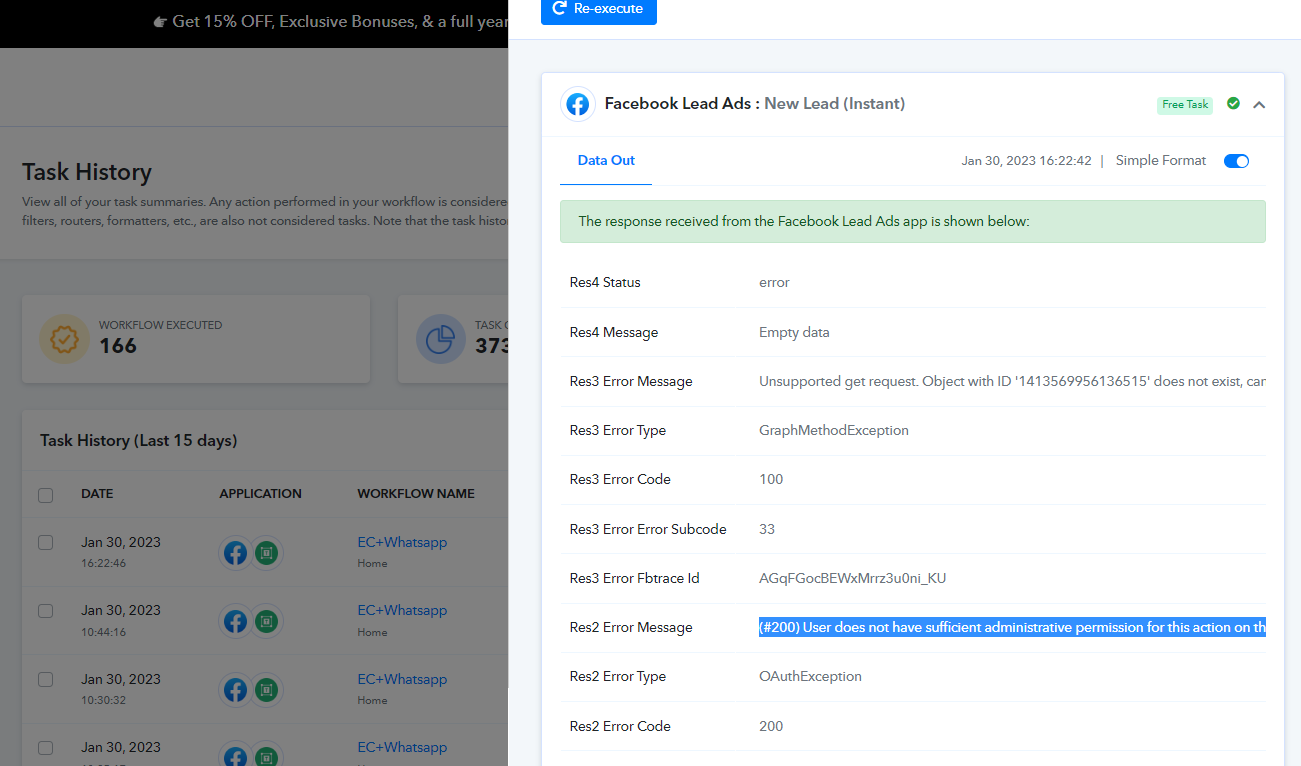Open EC+Whatsapp workflow from the 10:44:16 row

tap(402, 610)
